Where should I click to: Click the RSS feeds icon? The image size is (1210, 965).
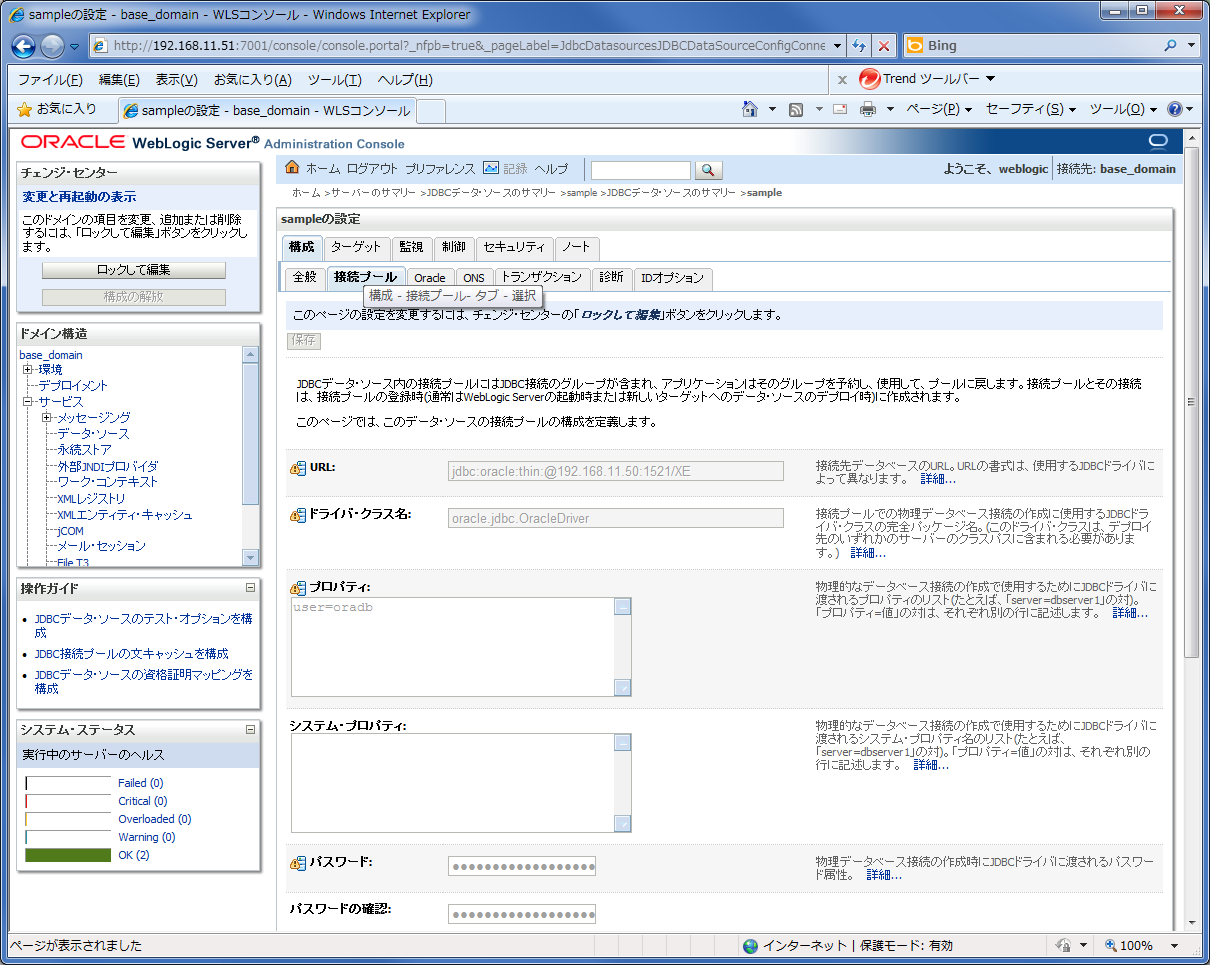pyautogui.click(x=797, y=109)
